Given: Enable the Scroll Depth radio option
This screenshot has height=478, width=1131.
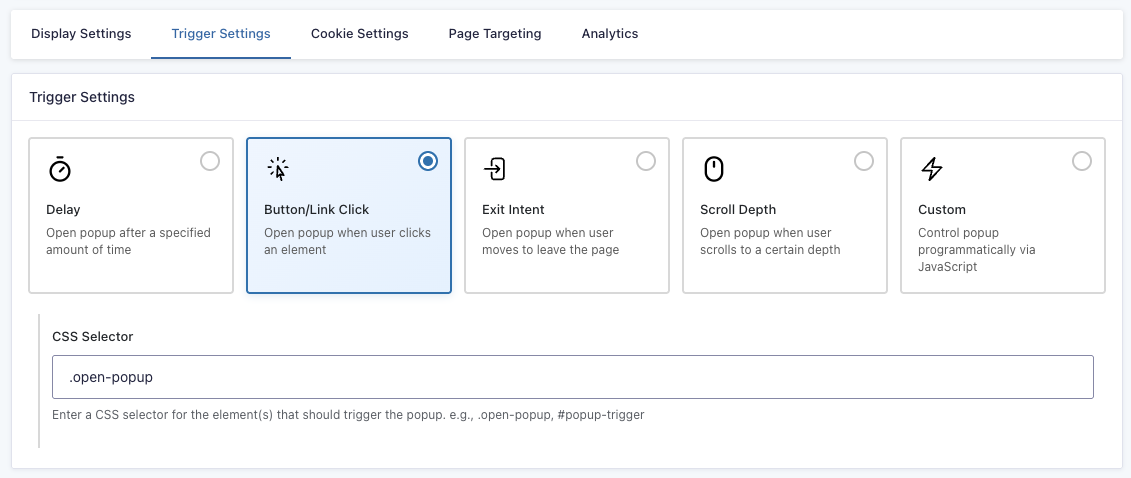Looking at the screenshot, I should [864, 161].
